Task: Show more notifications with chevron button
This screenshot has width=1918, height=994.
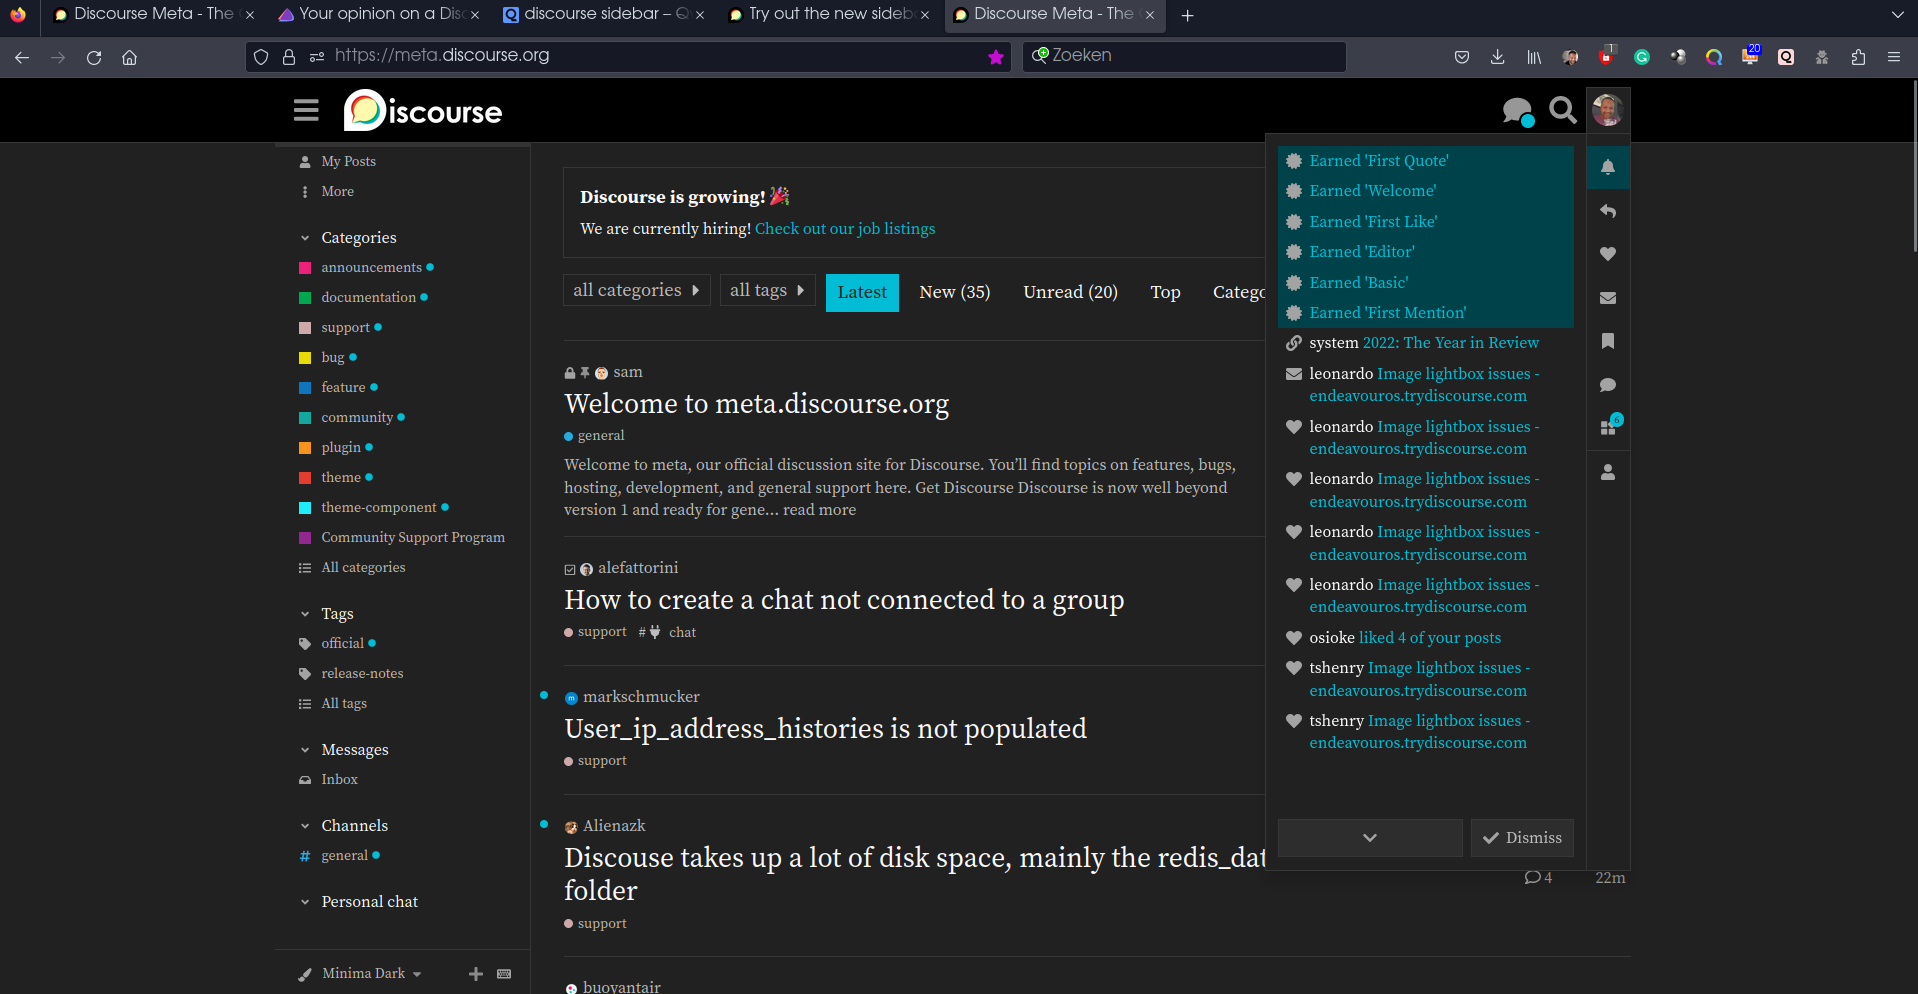Action: pyautogui.click(x=1370, y=838)
